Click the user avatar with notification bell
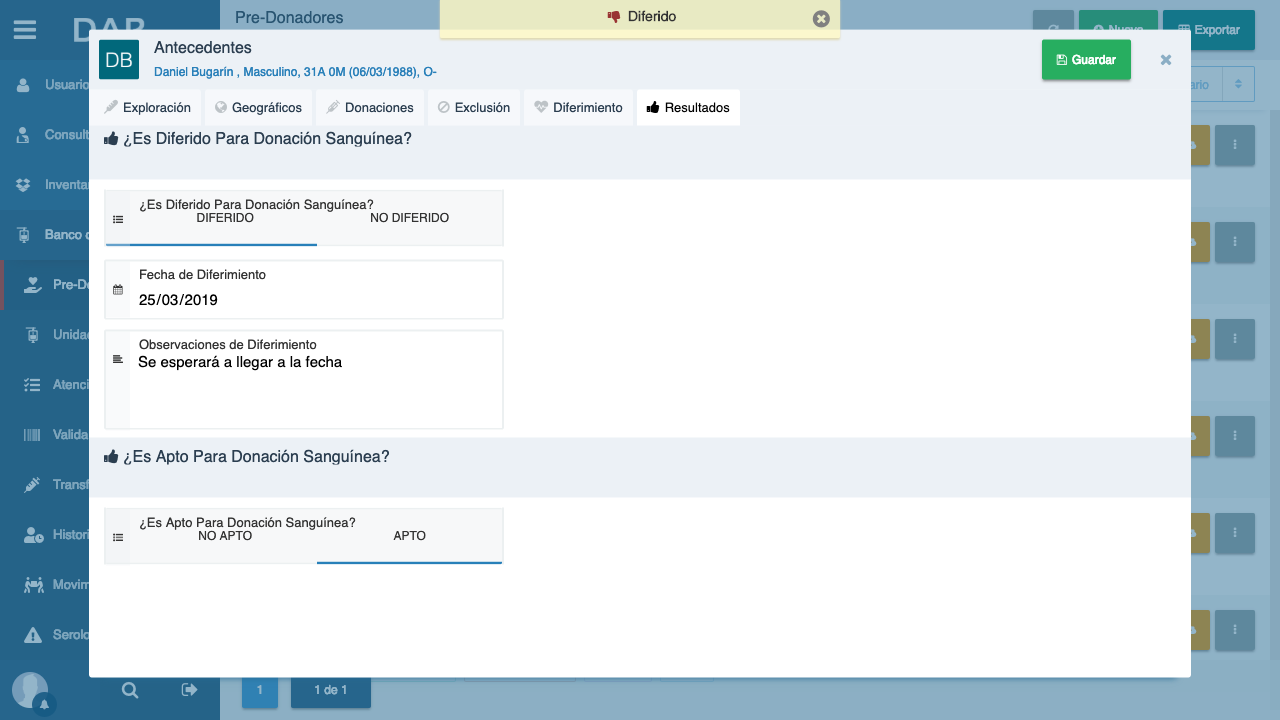Screen dimensions: 1280x720 pos(30,692)
